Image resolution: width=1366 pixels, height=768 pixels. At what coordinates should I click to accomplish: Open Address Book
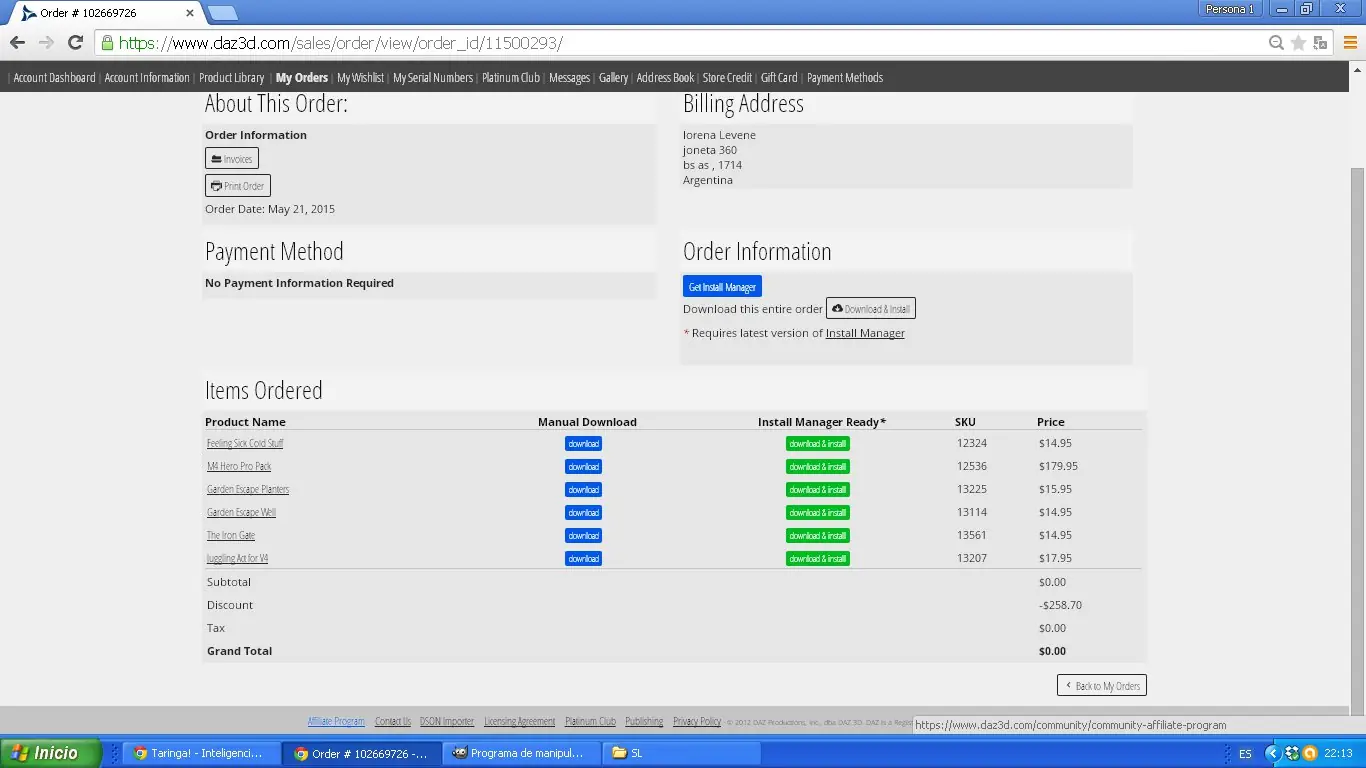665,77
